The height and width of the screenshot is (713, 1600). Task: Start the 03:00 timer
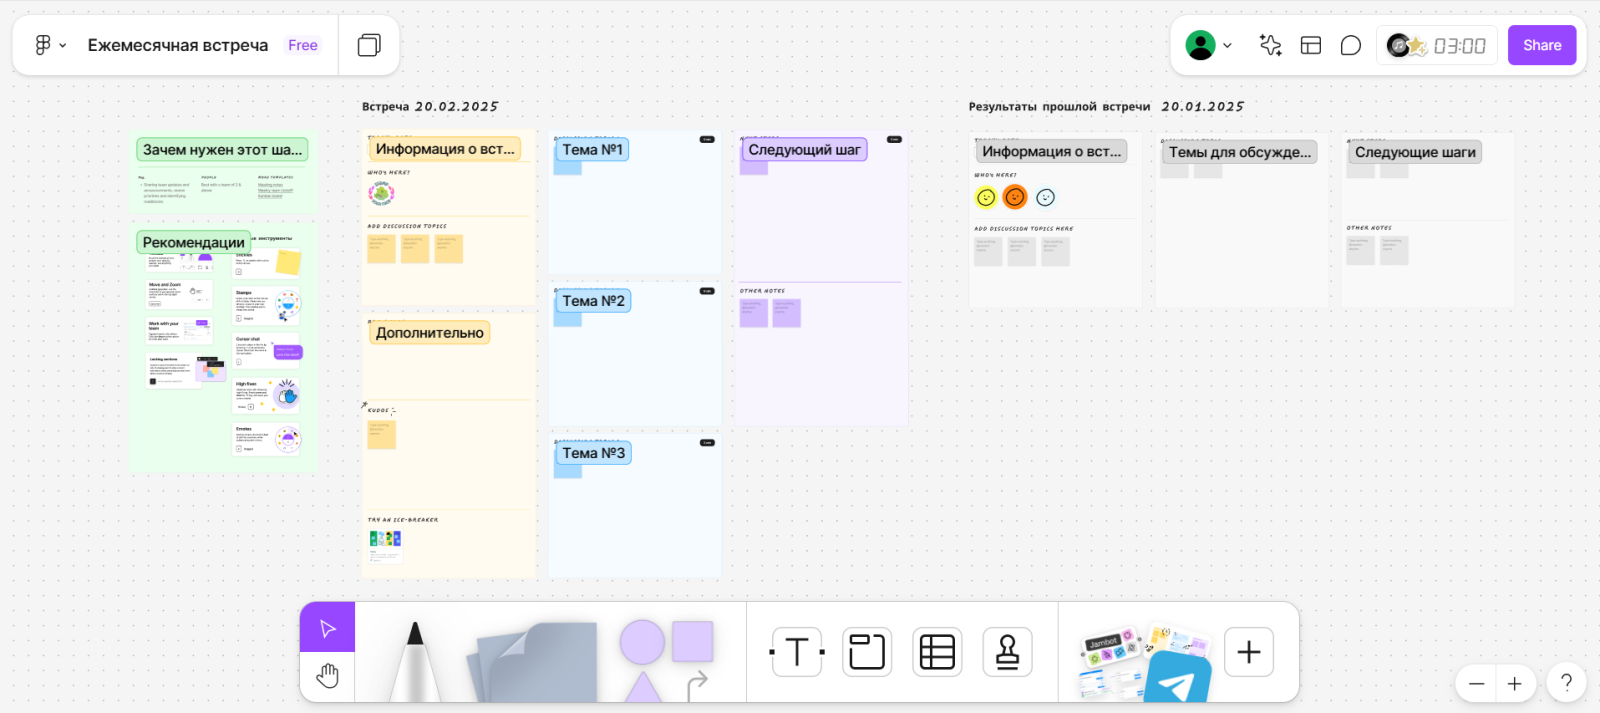(1437, 45)
